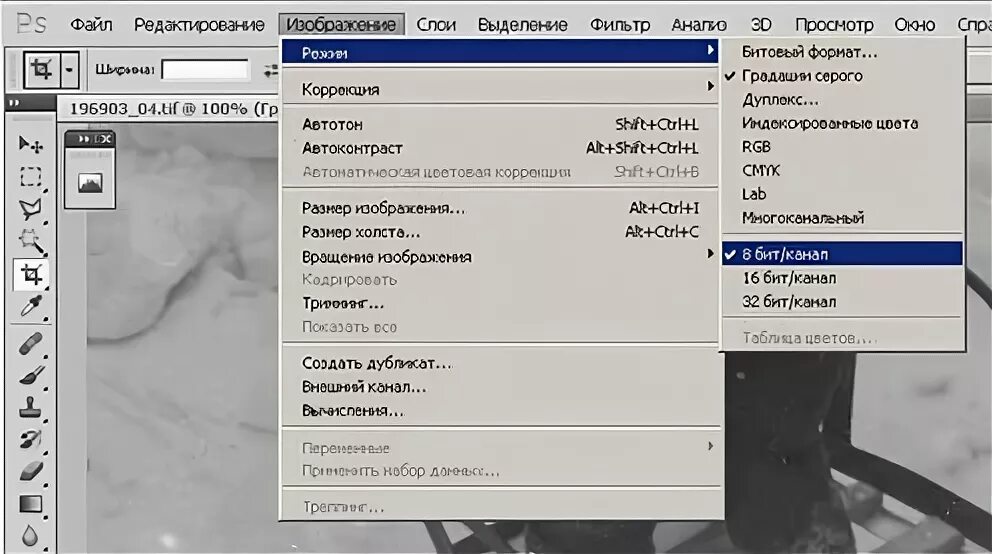Open the Фильтр menu
This screenshot has width=992, height=554.
(x=619, y=25)
